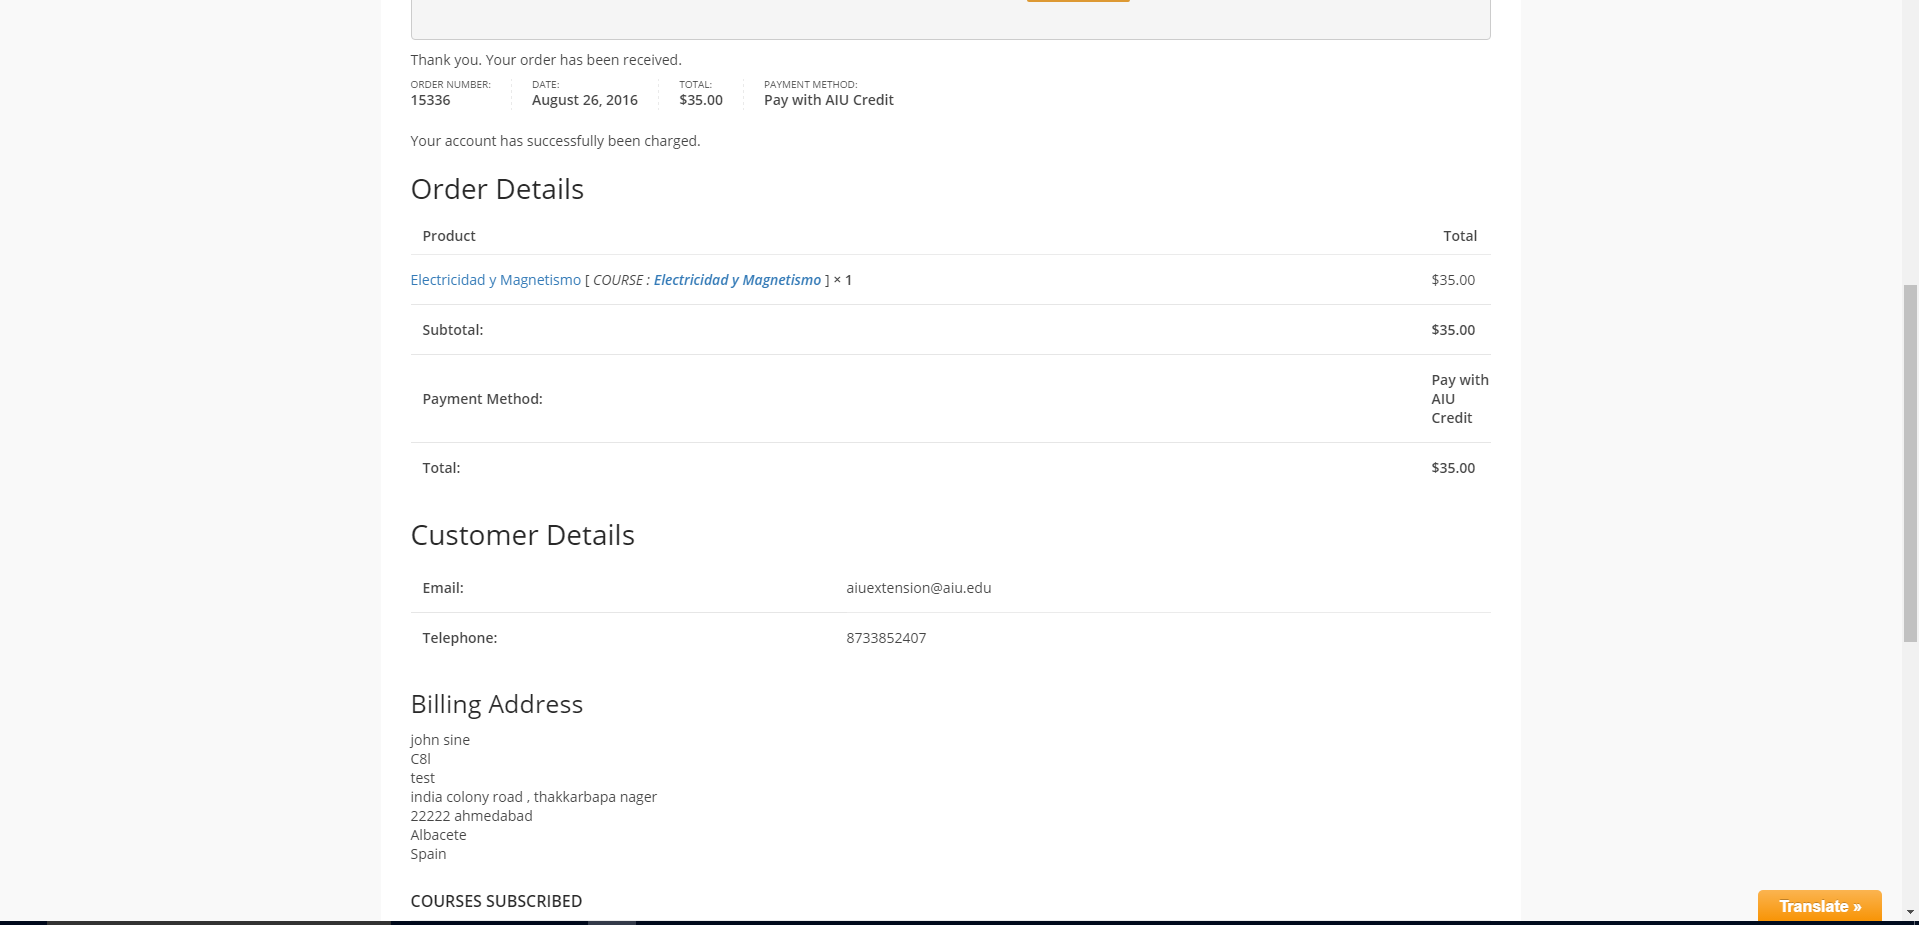Click the order date August 26, 2016
Viewport: 1919px width, 925px height.
584,100
